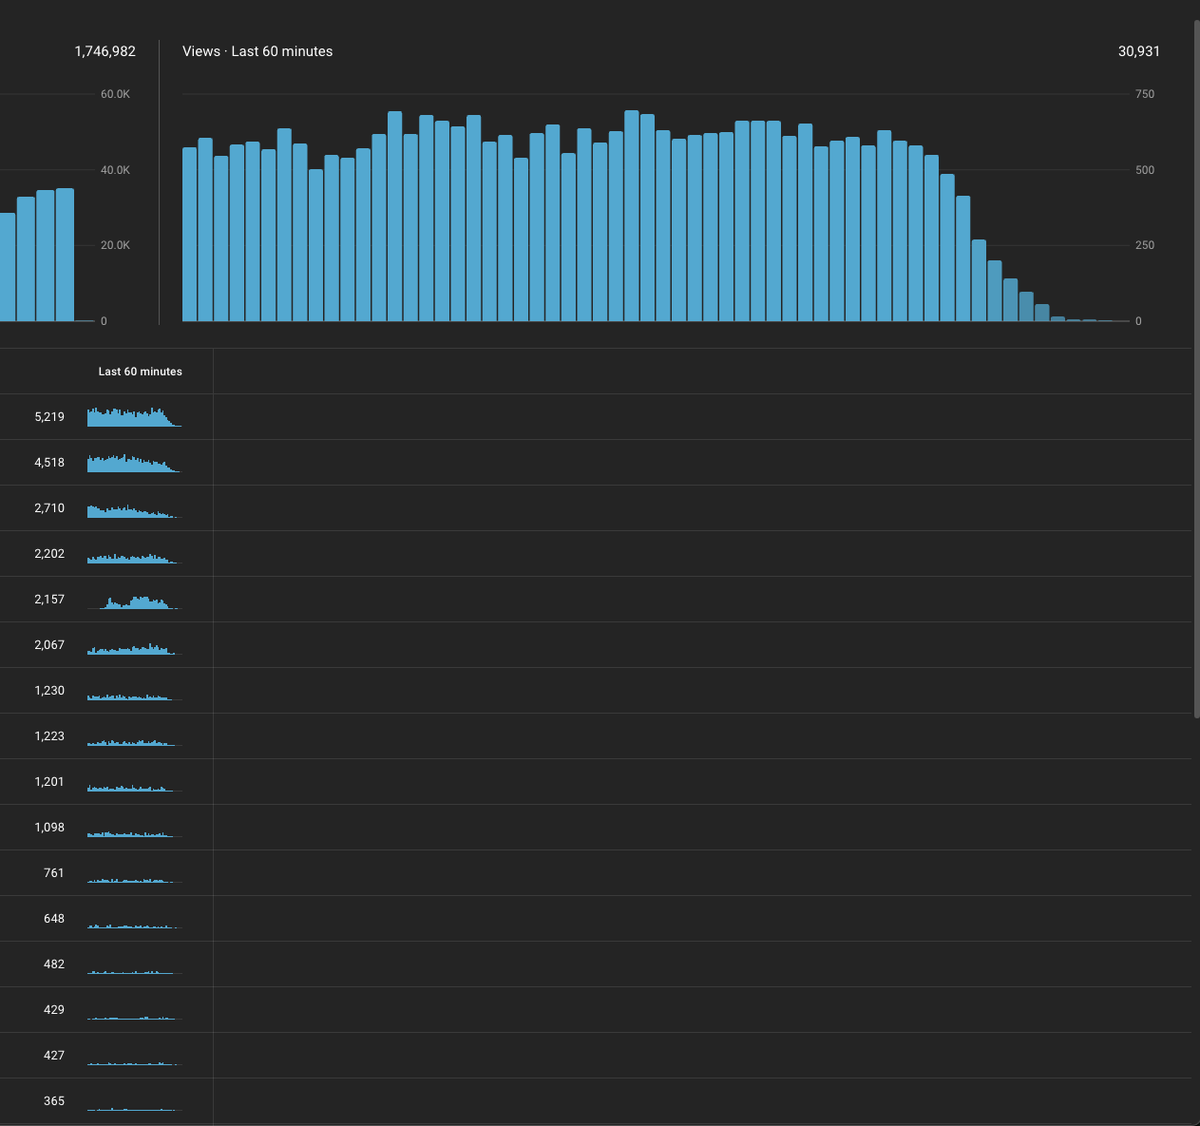Screen dimensions: 1200x1126
Task: Click the 1,230 views value
Action: coord(49,691)
